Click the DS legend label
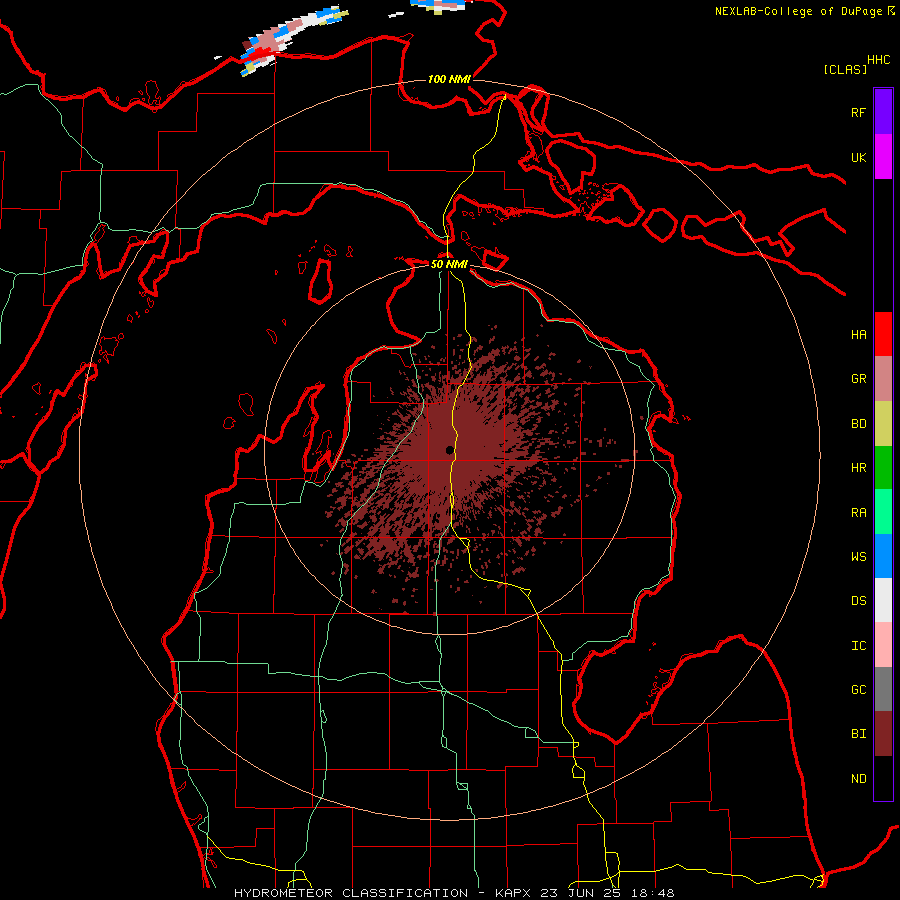 (x=859, y=601)
